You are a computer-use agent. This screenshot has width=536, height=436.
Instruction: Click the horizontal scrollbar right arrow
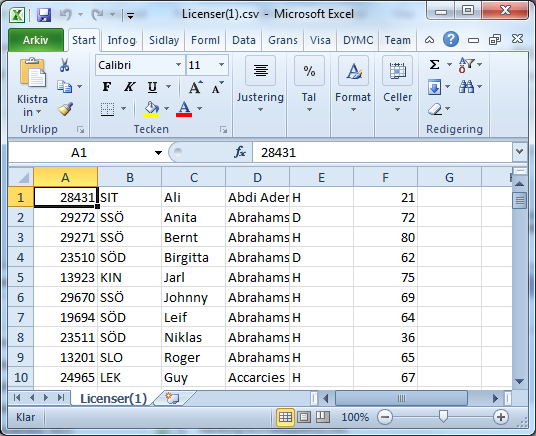[495, 398]
